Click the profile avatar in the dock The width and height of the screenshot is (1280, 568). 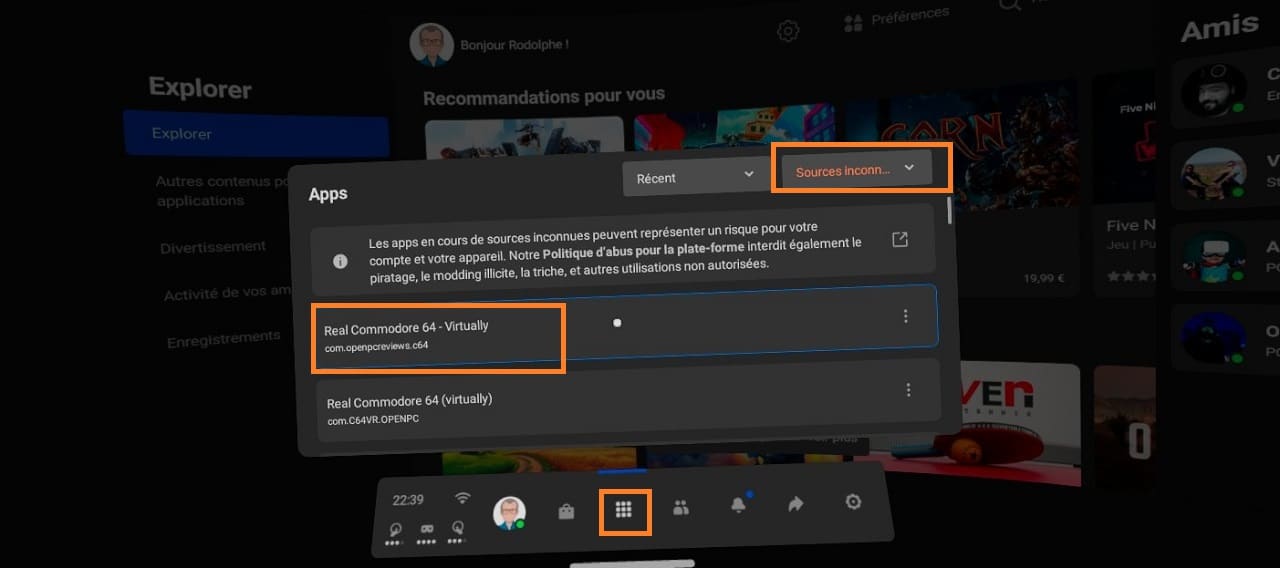tap(509, 514)
